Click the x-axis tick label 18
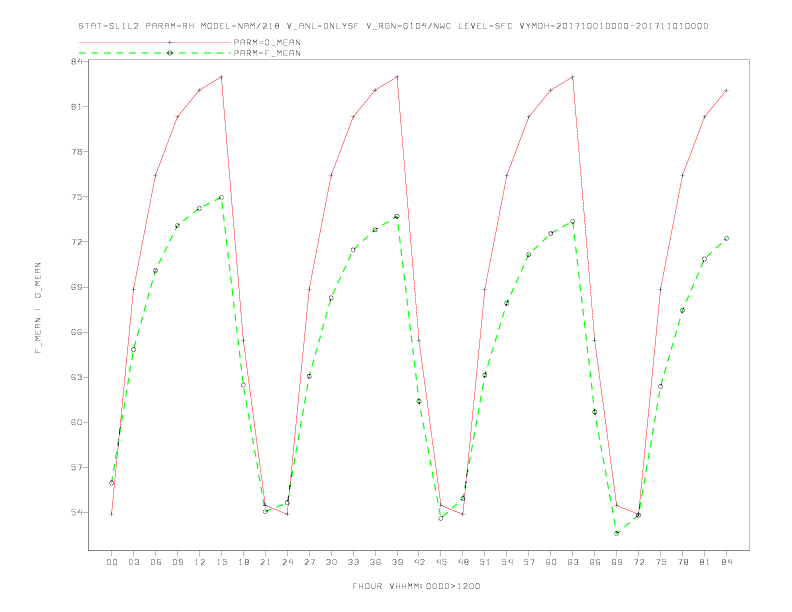The height and width of the screenshot is (612, 792). click(x=243, y=562)
